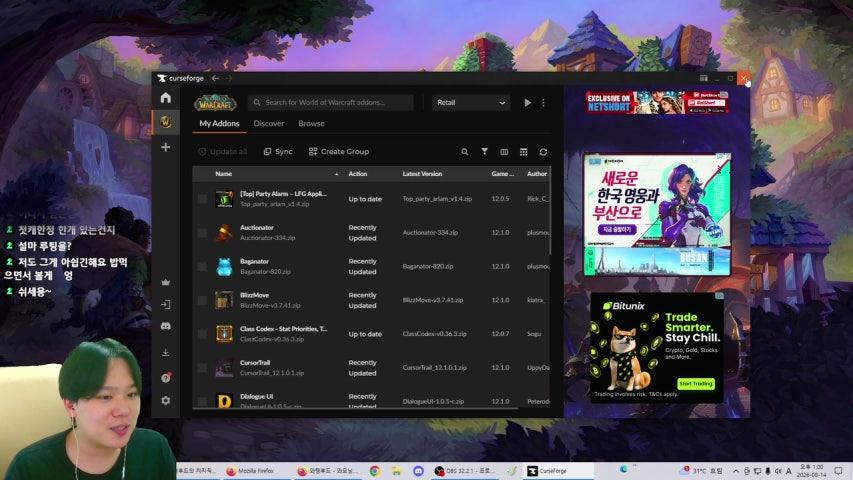Viewport: 853px width, 480px height.
Task: Click the World of Warcraft logo
Action: point(215,102)
